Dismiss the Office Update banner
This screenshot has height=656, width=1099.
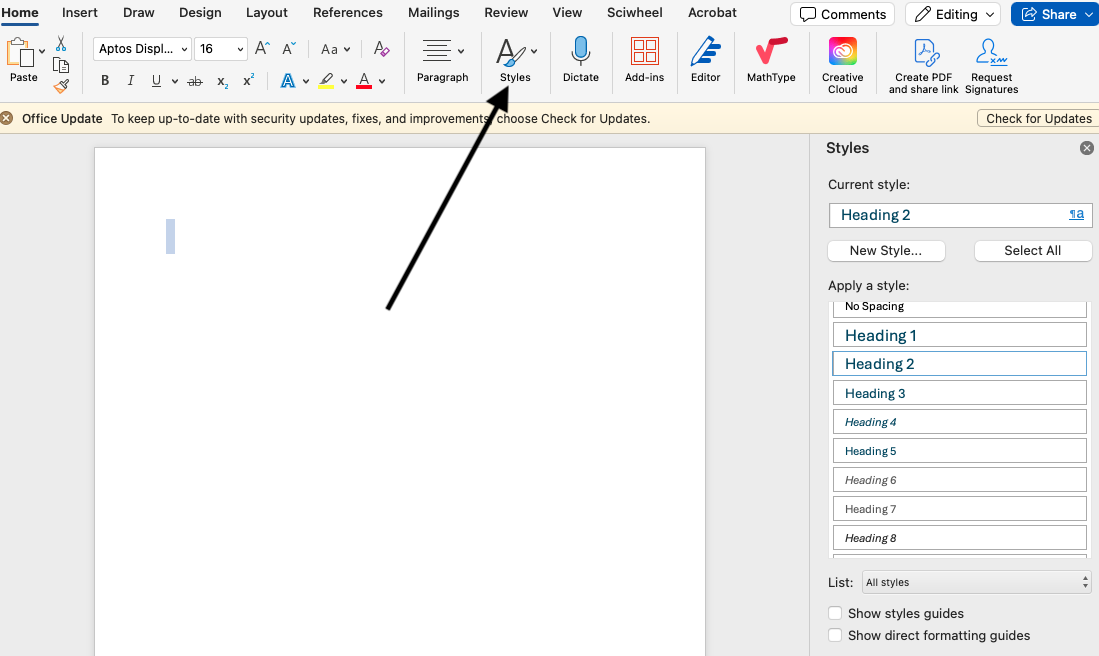(x=7, y=118)
